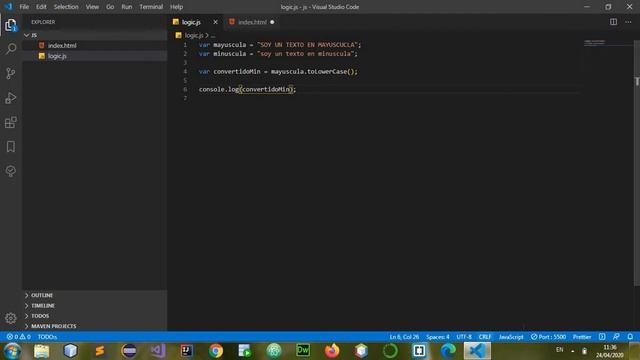
Task: Open the Extensions view
Action: click(11, 122)
